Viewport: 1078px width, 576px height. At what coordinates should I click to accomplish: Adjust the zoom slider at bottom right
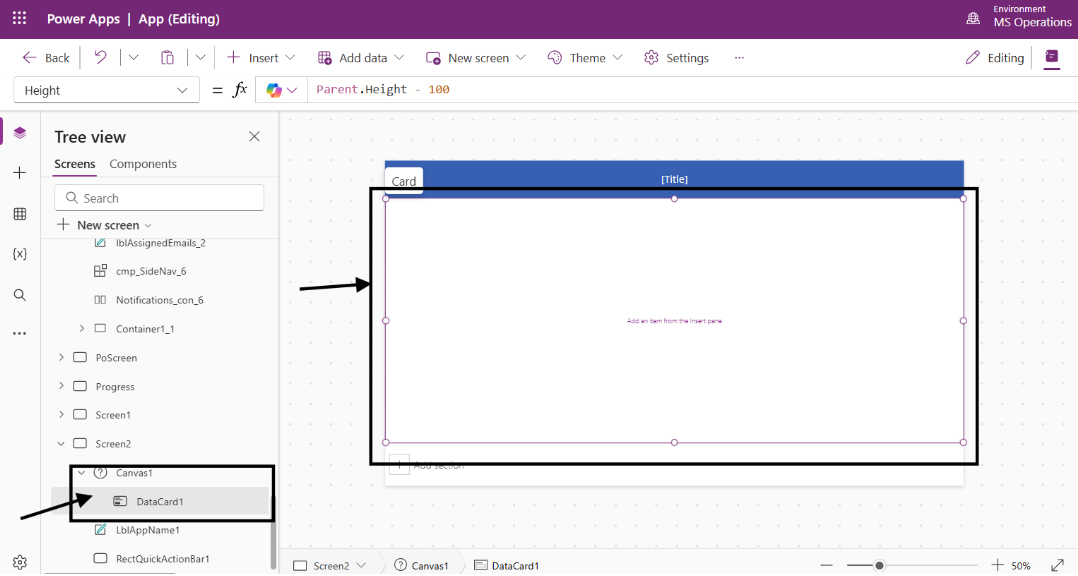(879, 564)
